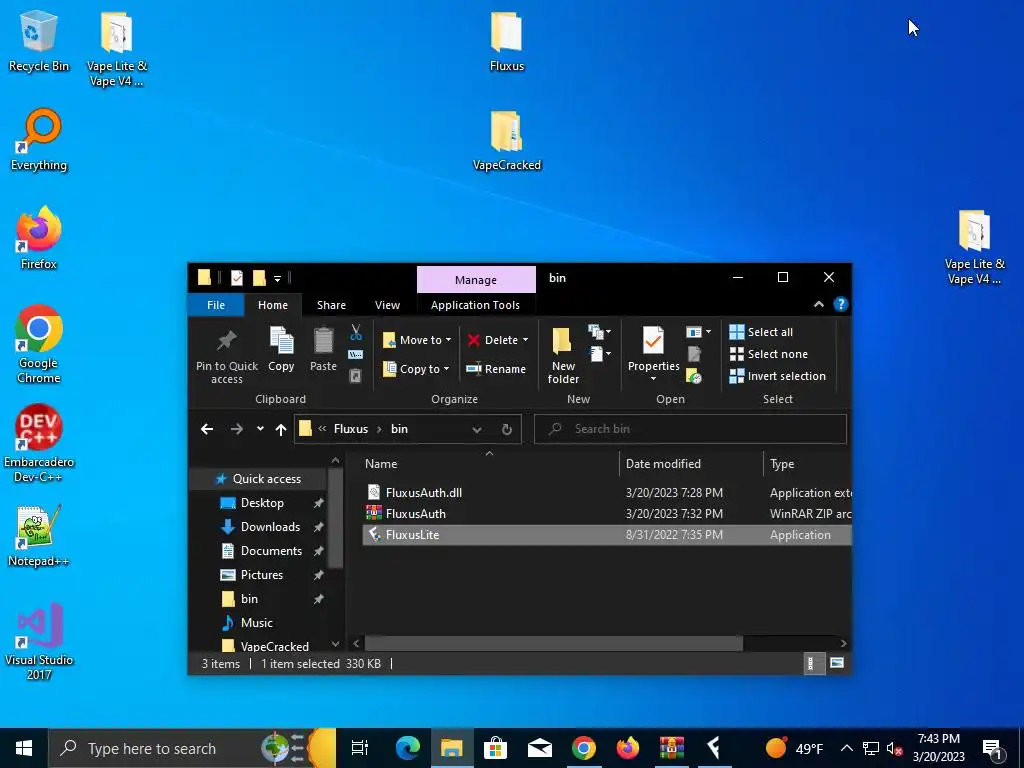This screenshot has width=1024, height=768.
Task: Select the Embarcadero Dev-C++ desktop shortcut
Action: 39,443
